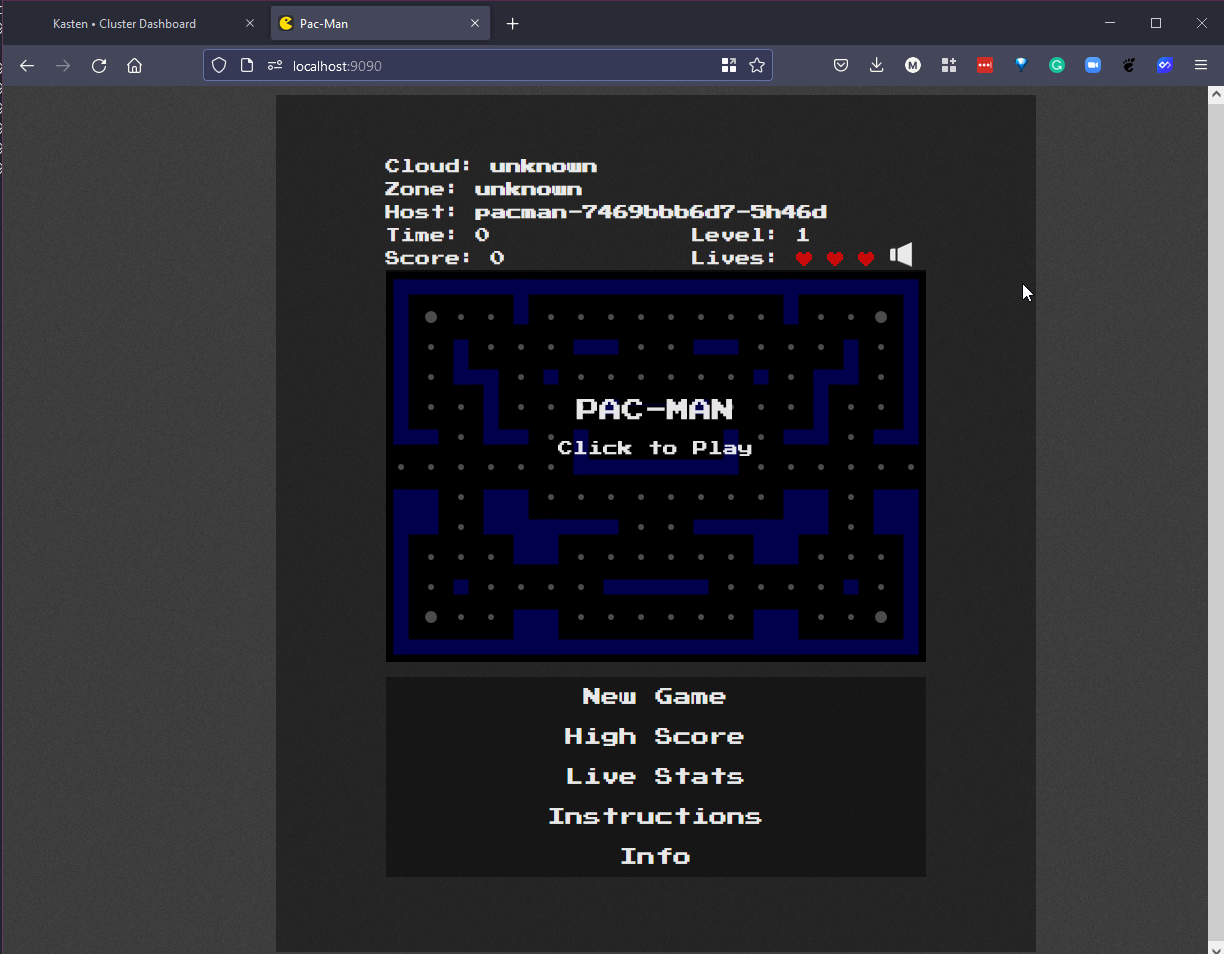Image resolution: width=1224 pixels, height=954 pixels.
Task: Open Live Stats
Action: (x=655, y=777)
